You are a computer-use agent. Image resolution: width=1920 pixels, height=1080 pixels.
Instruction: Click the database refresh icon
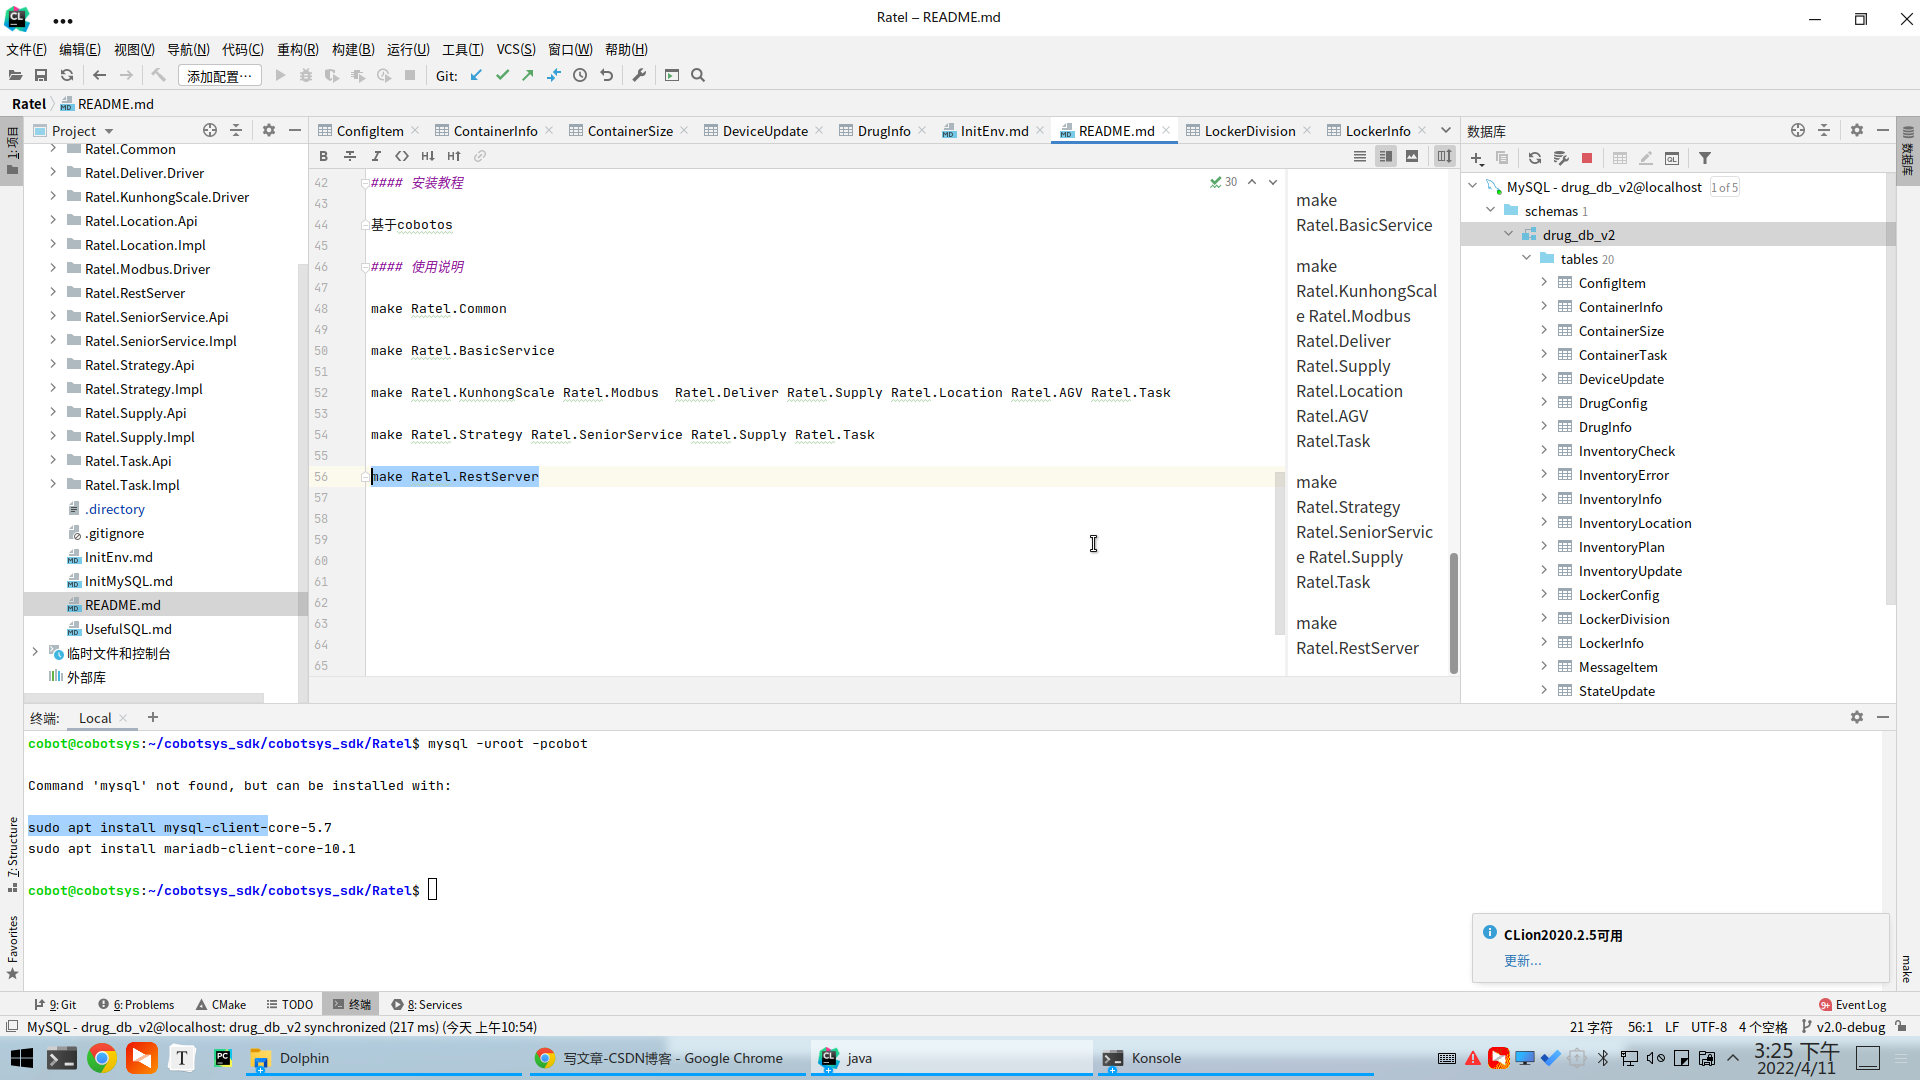1534,158
